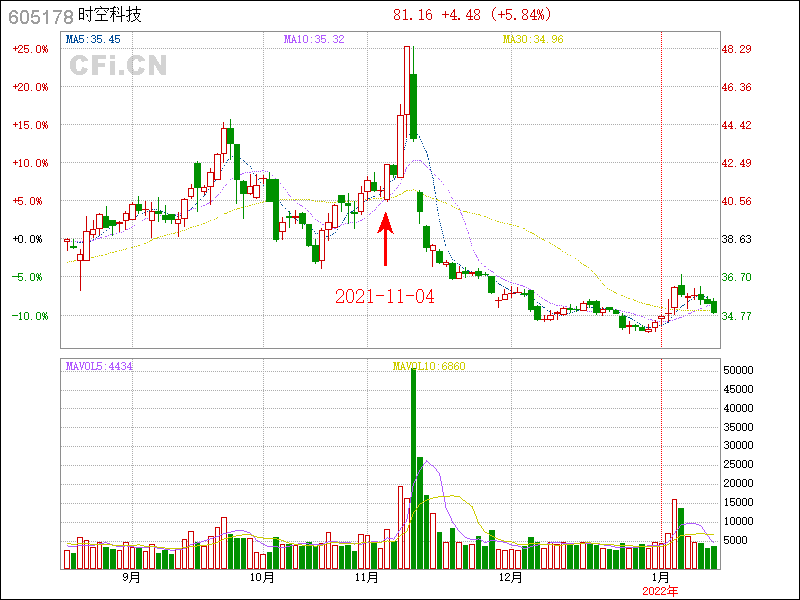Click the MAVOL10:6660 volume label
The height and width of the screenshot is (600, 800).
point(429,366)
